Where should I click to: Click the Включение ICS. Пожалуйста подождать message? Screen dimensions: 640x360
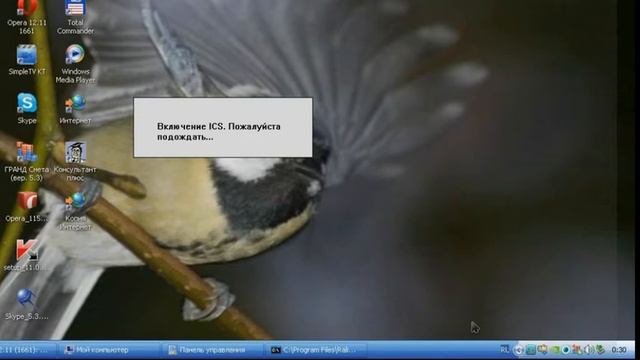(219, 131)
